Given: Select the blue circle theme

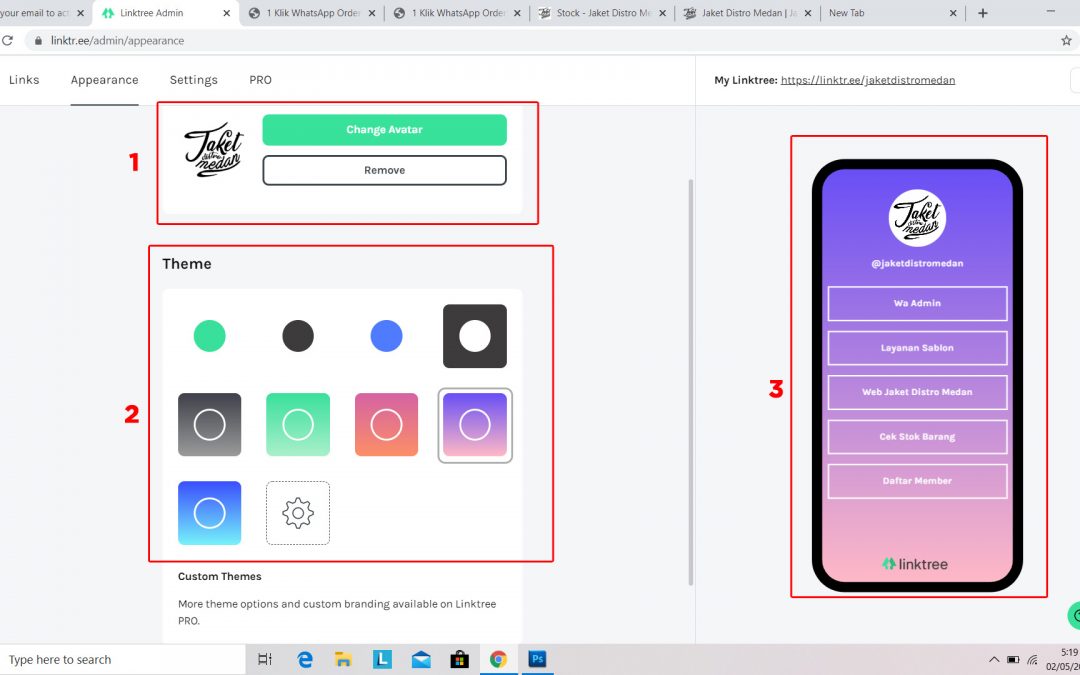Looking at the screenshot, I should click(386, 336).
